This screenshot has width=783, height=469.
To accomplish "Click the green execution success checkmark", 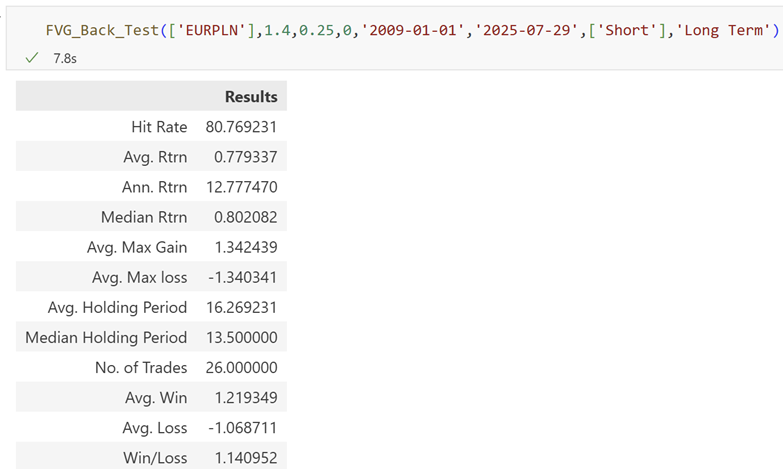I will click(31, 58).
